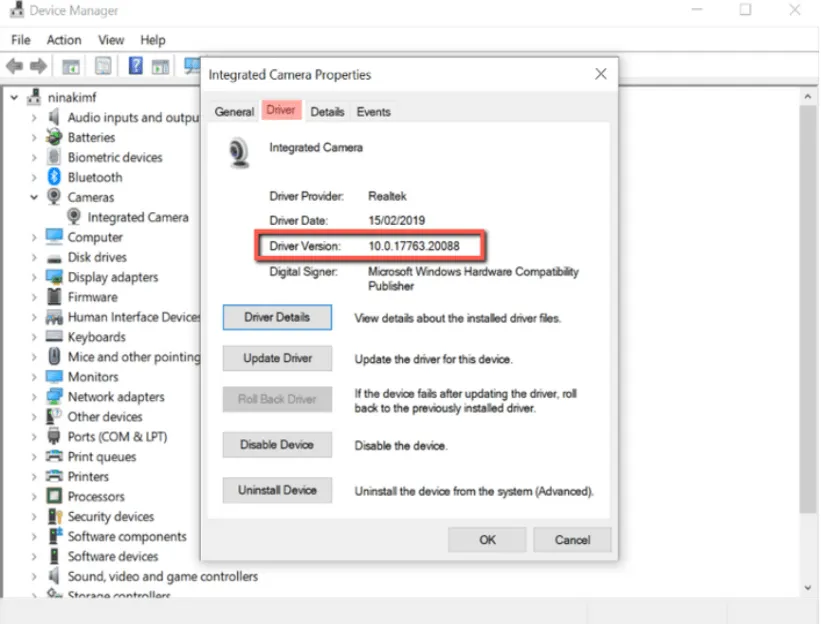Open the Action menu
The image size is (822, 624).
click(64, 40)
